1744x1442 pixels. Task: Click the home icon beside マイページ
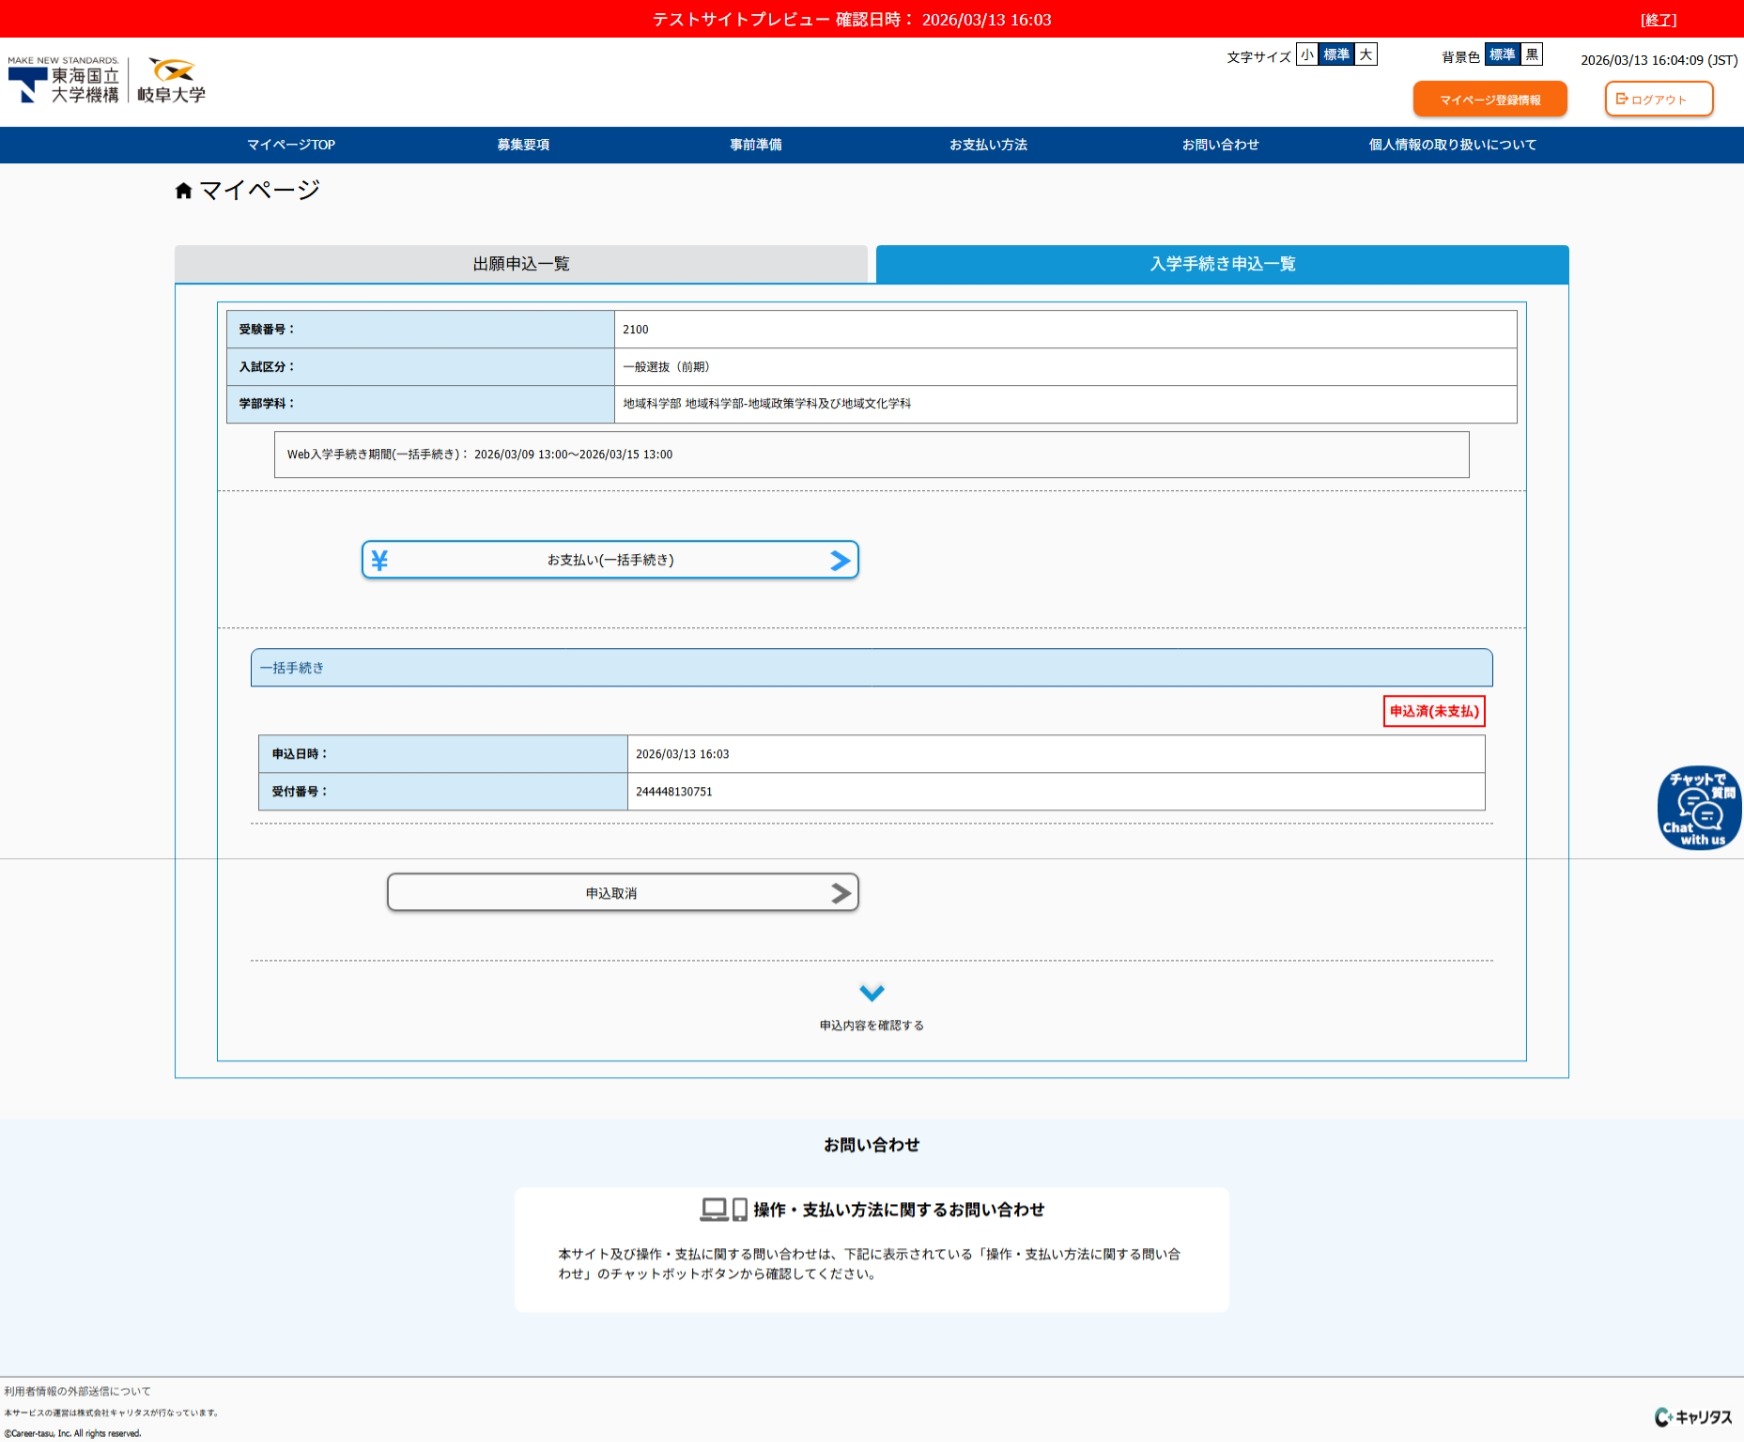183,190
